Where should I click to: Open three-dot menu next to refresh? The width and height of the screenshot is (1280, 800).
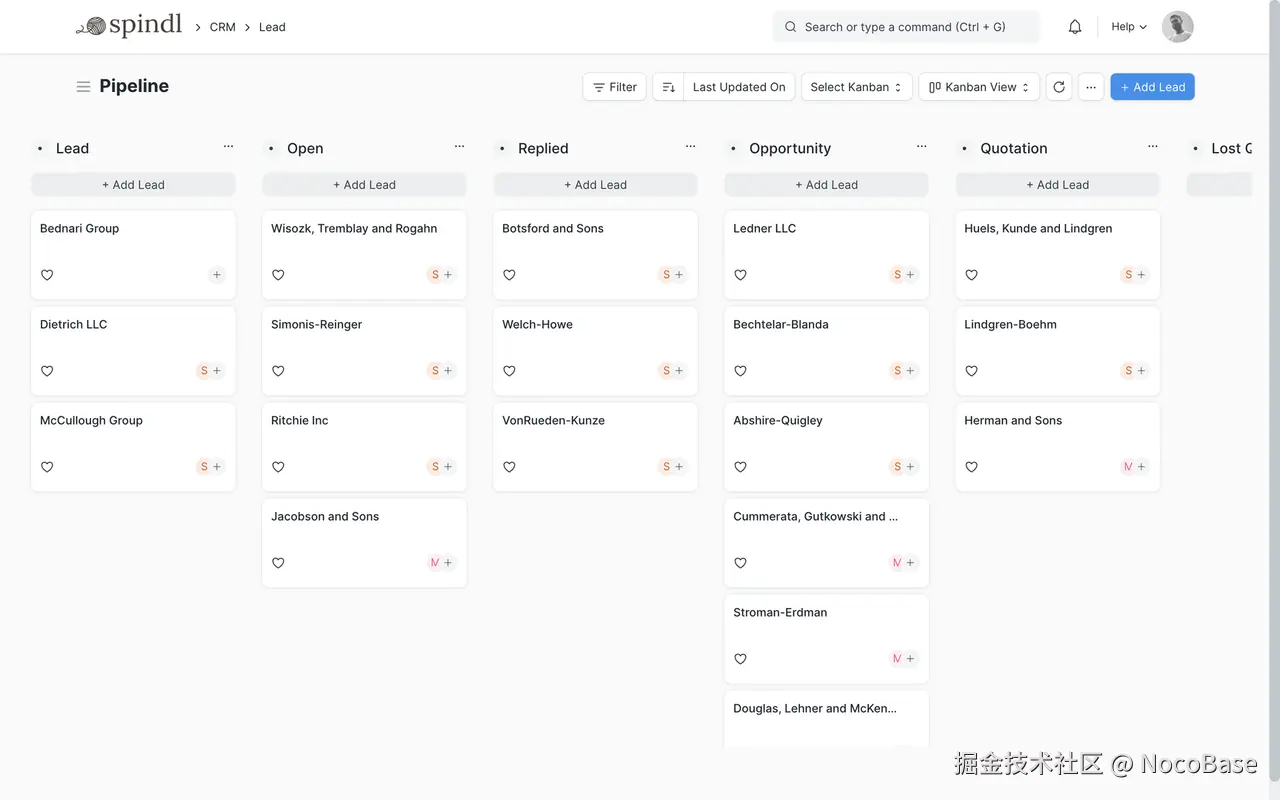pos(1091,87)
